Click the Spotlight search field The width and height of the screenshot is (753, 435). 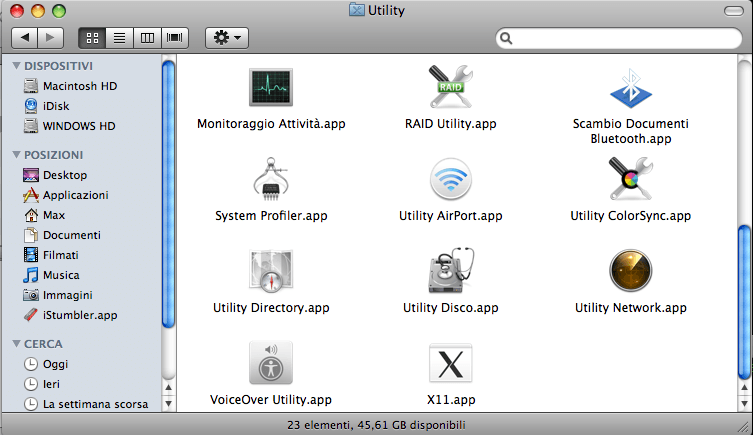coord(619,38)
